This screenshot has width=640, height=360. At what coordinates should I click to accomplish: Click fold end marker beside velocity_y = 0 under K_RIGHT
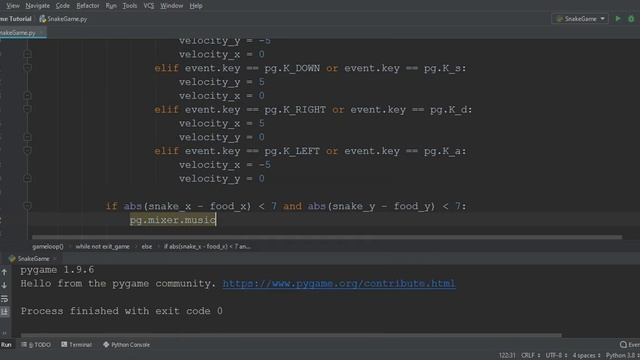click(x=27, y=137)
